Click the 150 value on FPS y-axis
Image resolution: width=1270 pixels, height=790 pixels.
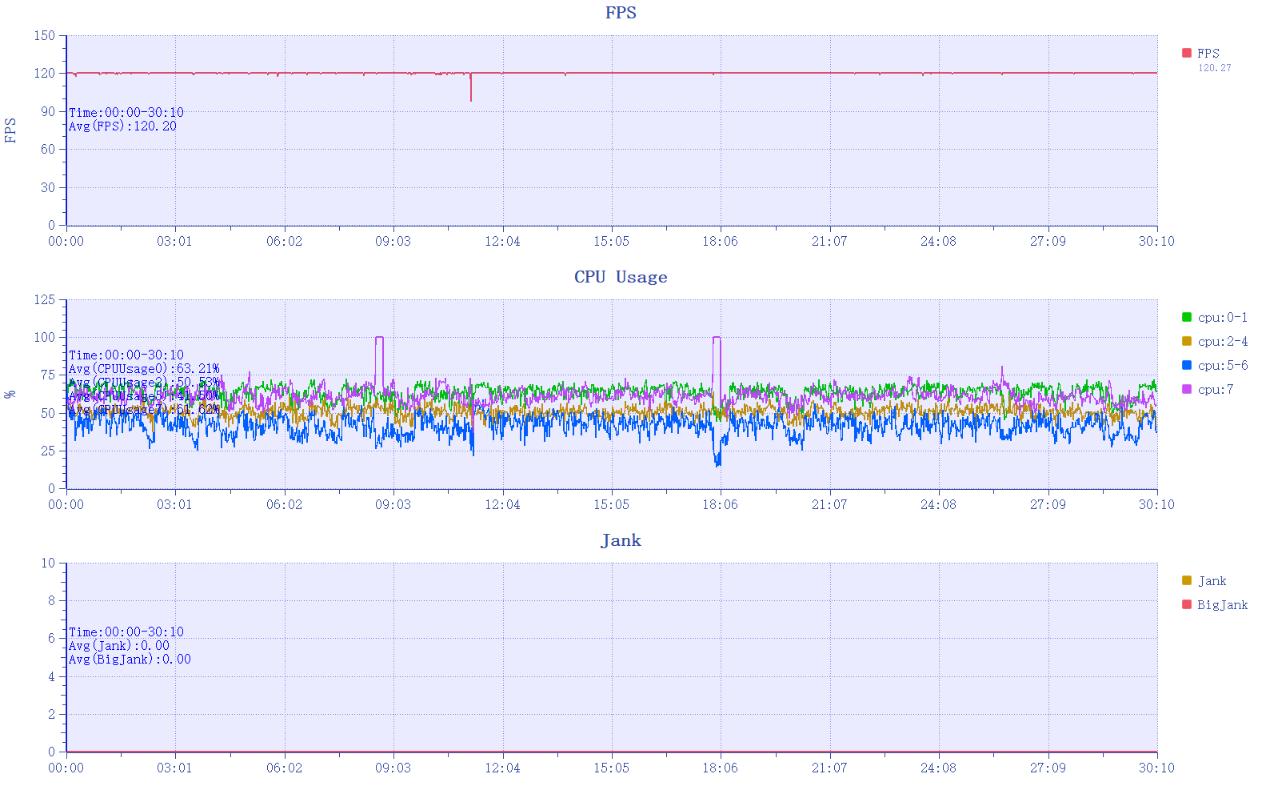44,36
